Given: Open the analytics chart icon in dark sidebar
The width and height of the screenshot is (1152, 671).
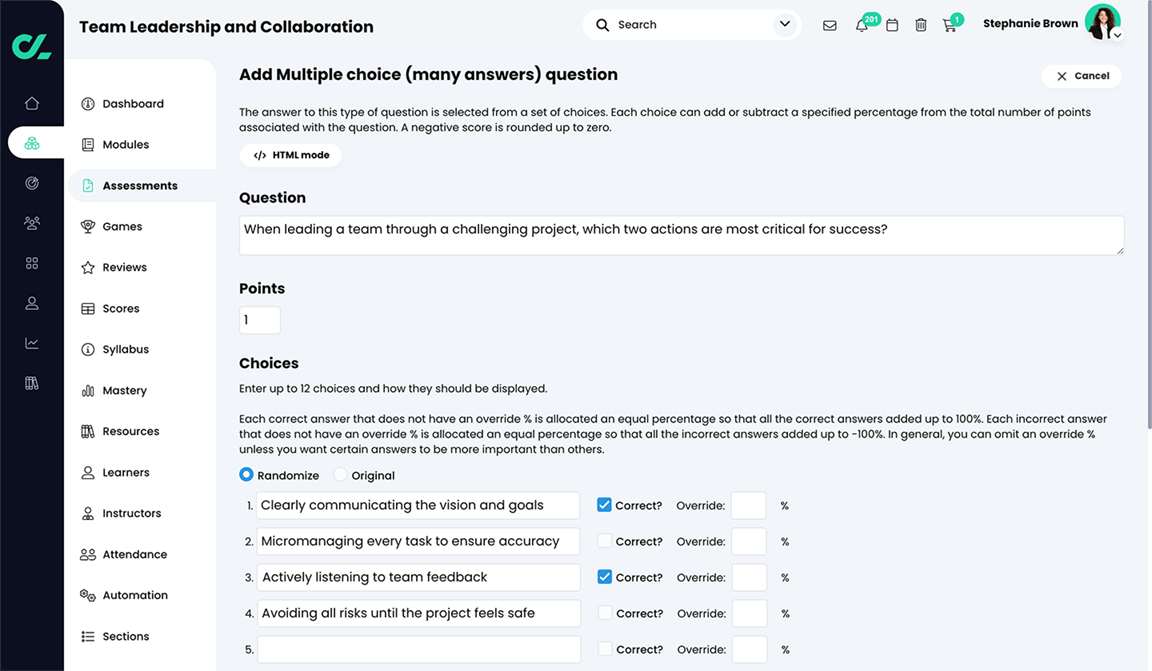Looking at the screenshot, I should coord(31,342).
